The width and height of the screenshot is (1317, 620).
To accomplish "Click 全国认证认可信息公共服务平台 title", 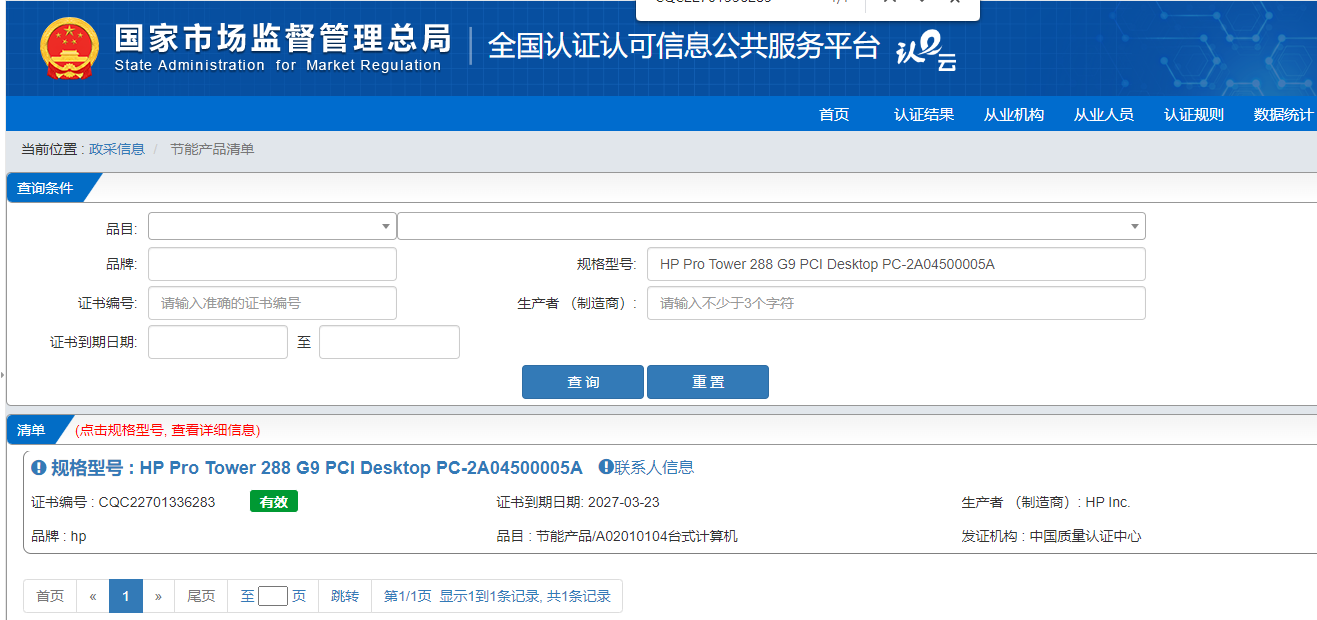I will pyautogui.click(x=684, y=46).
